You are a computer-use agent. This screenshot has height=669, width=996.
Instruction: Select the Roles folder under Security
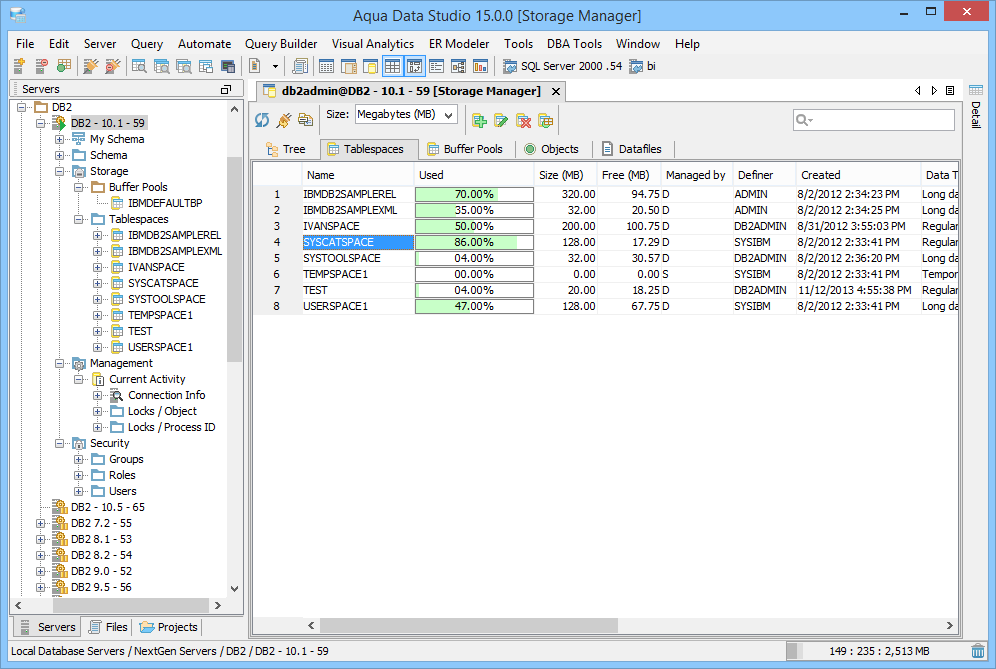[122, 475]
